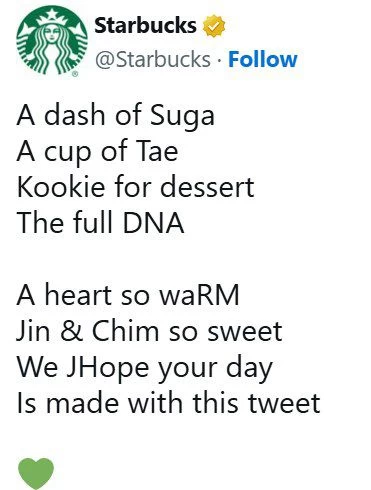Select the line 'Jin & Chim so sweet'
This screenshot has height=490, width=371.
pyautogui.click(x=149, y=331)
